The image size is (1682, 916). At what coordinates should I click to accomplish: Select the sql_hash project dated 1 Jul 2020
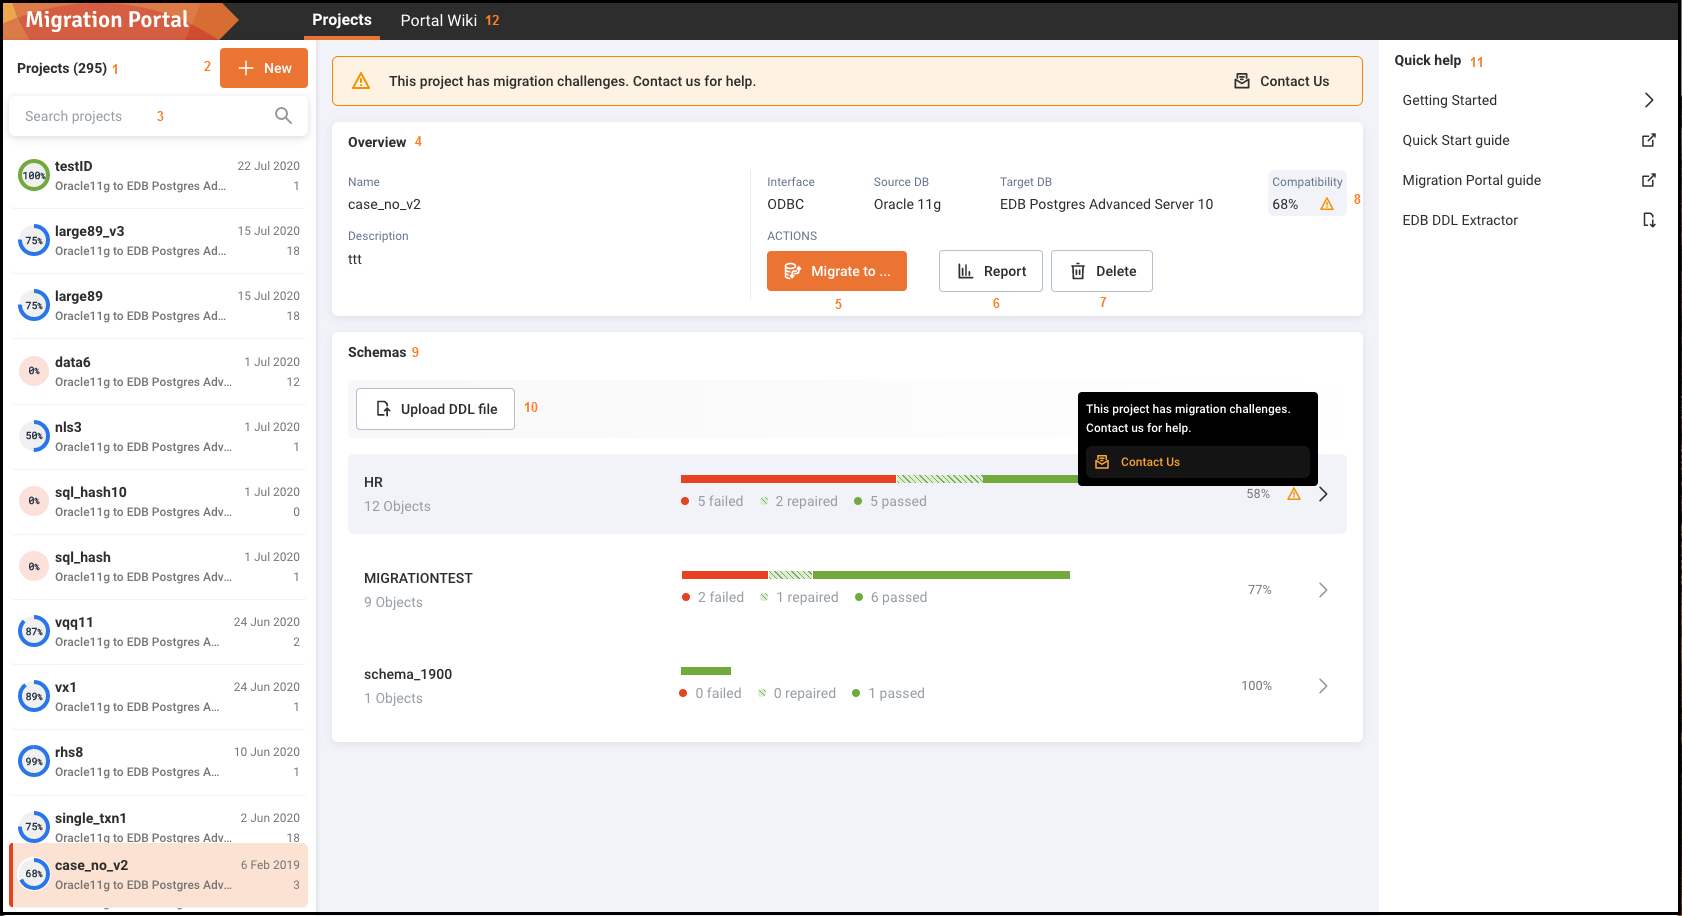(x=159, y=567)
